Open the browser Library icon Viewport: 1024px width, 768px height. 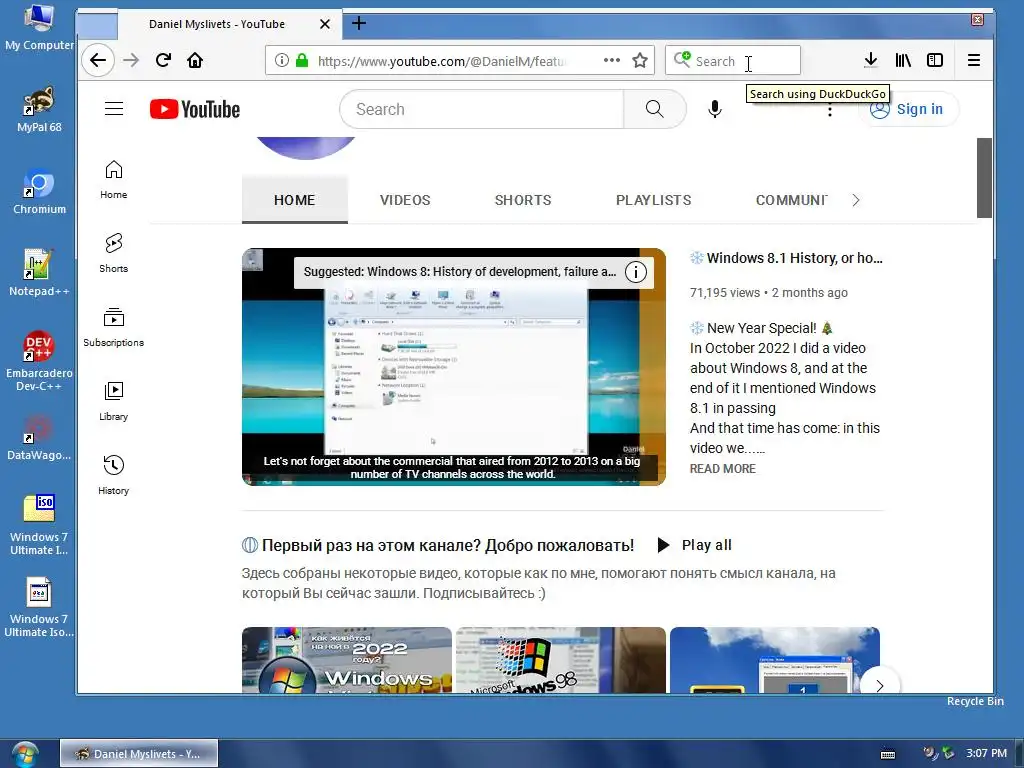coord(903,60)
